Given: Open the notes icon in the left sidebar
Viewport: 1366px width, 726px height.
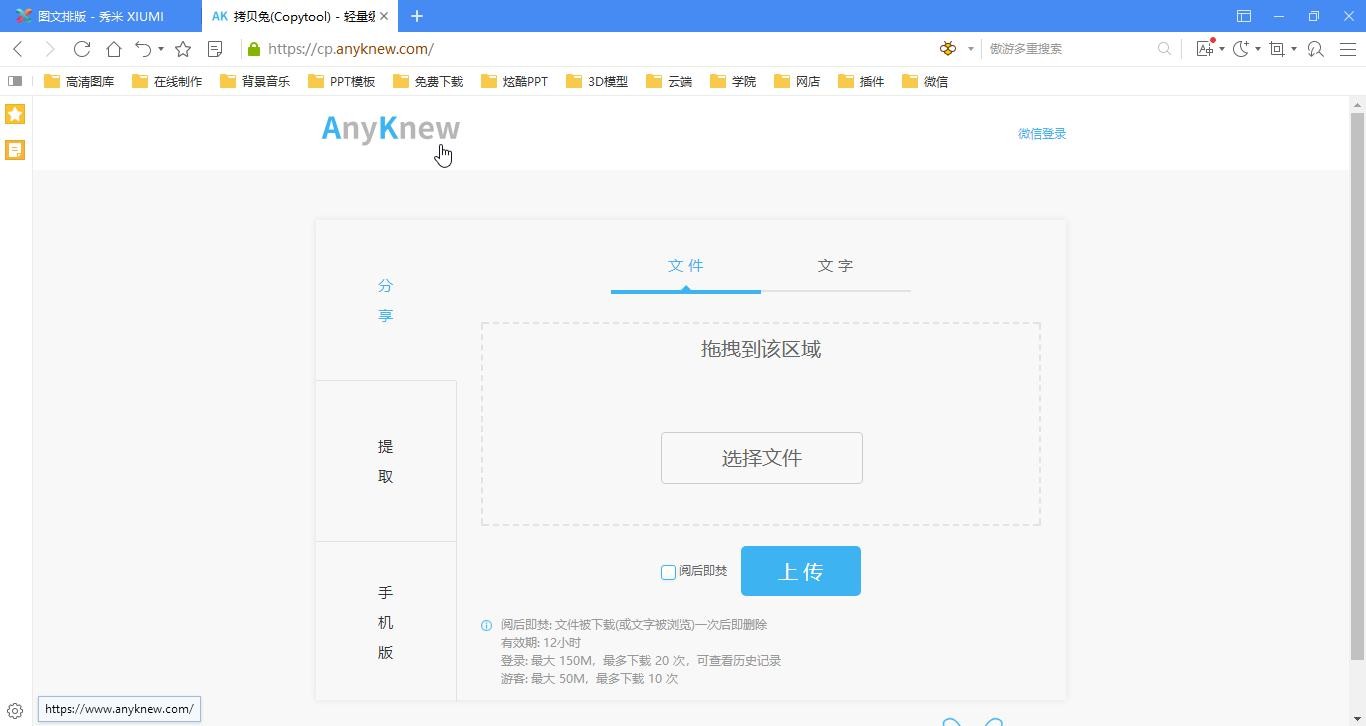Looking at the screenshot, I should pos(15,150).
